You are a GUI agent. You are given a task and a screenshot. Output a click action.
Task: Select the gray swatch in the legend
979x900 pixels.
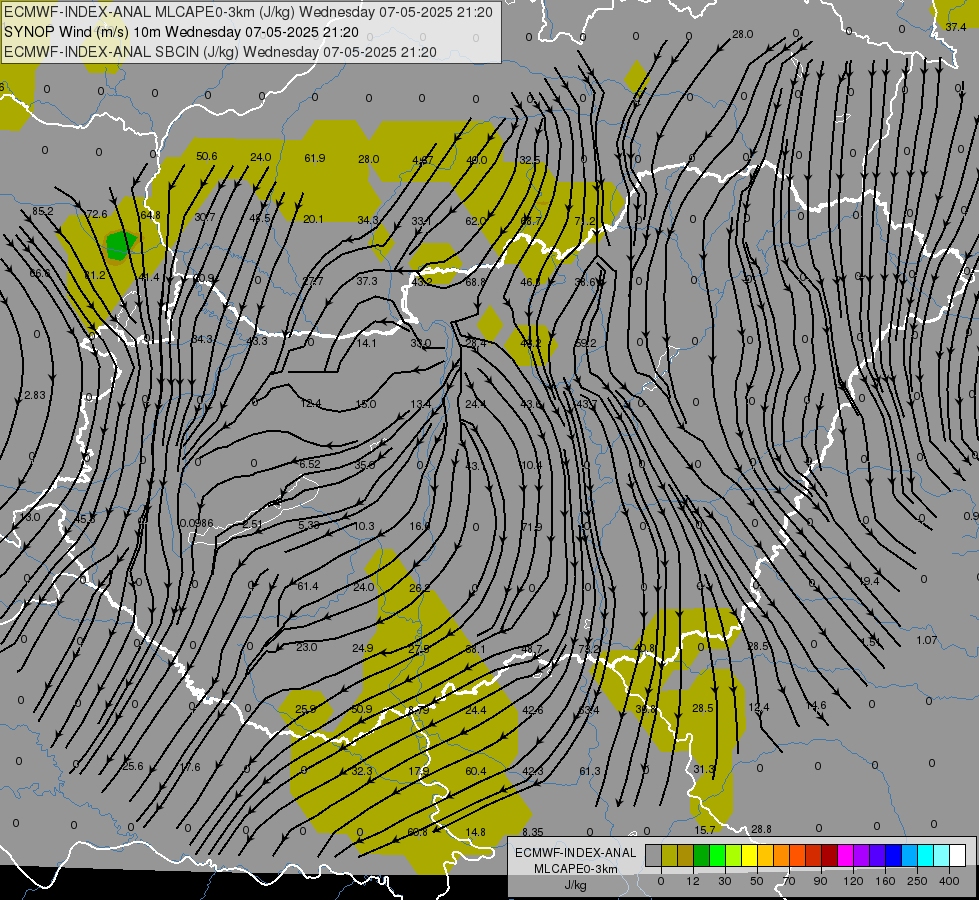point(653,855)
